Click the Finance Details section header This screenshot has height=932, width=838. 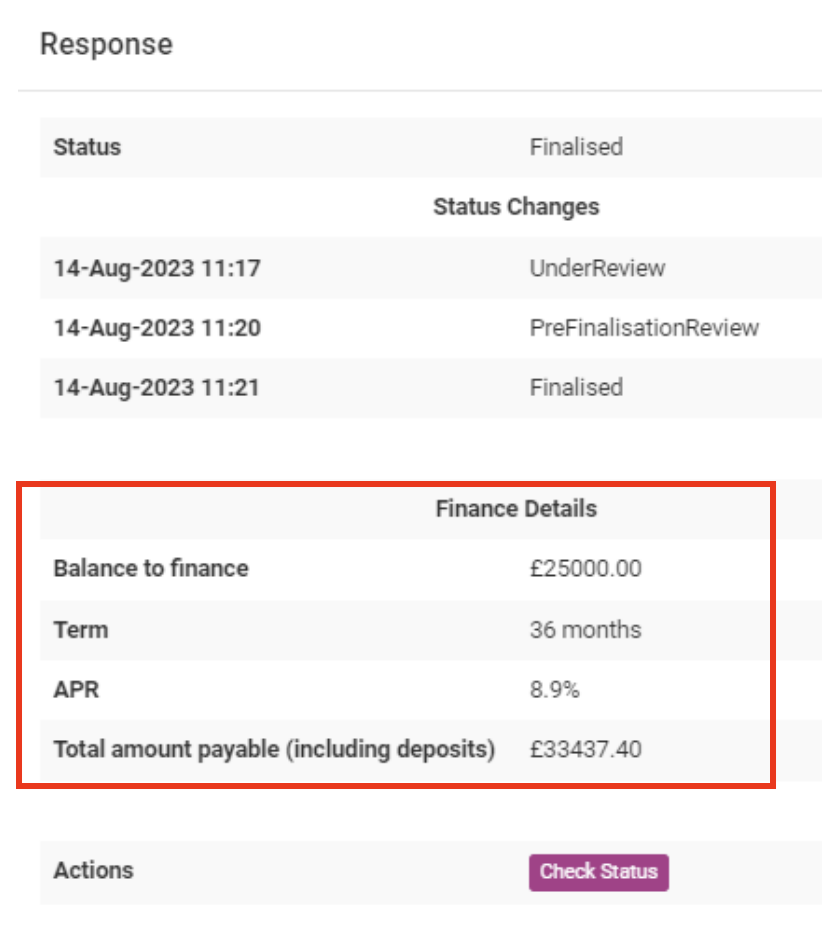pyautogui.click(x=516, y=509)
